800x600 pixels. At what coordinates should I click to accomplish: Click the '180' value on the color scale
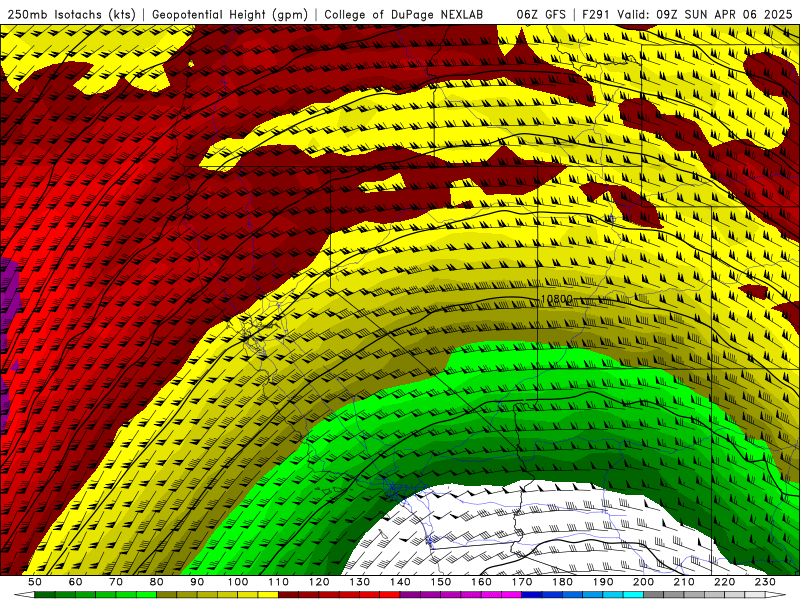[562, 582]
